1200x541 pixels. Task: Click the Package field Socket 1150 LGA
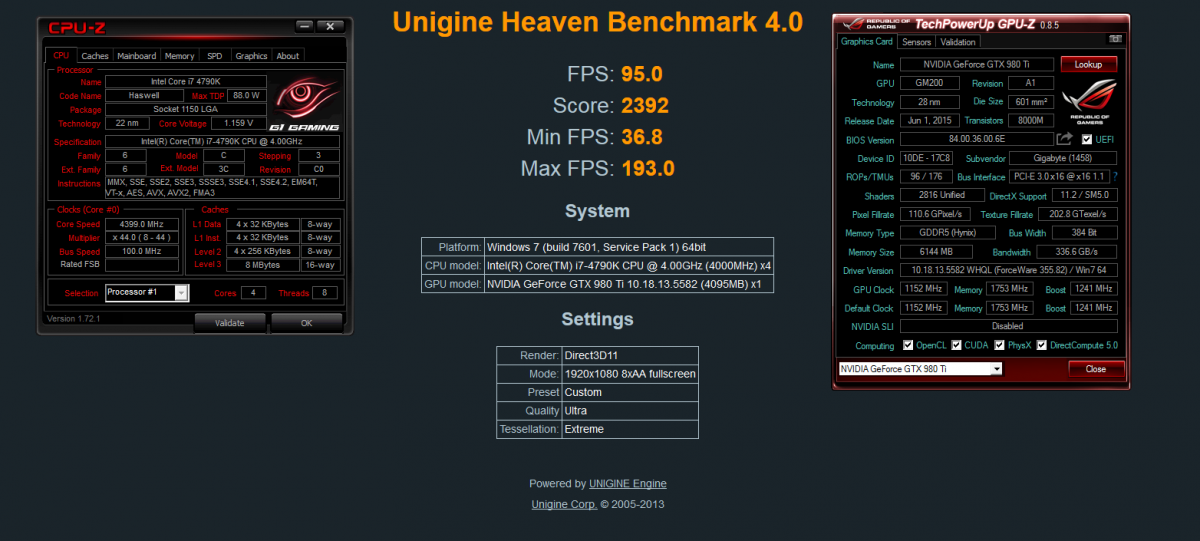pyautogui.click(x=187, y=109)
